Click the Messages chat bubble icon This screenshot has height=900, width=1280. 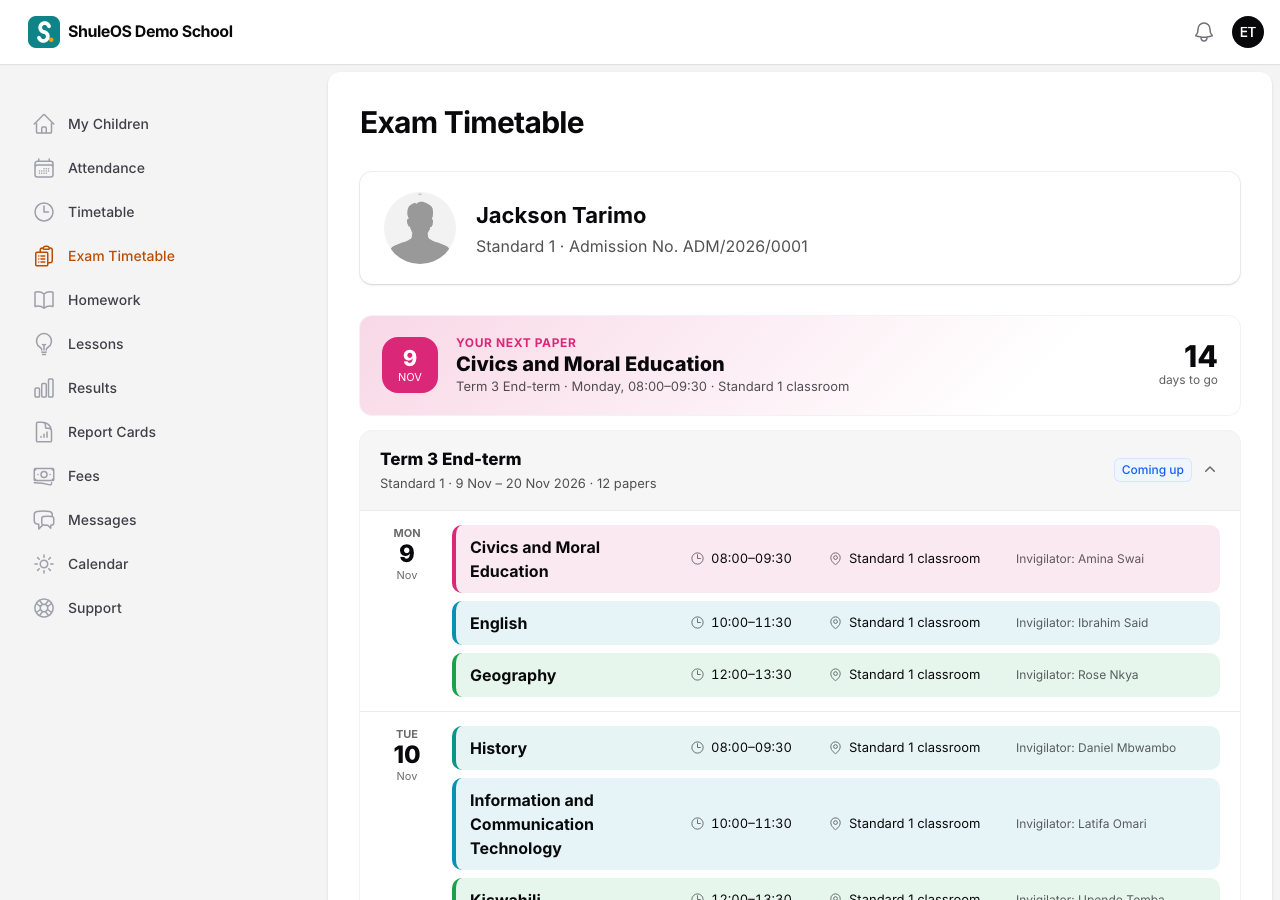44,520
